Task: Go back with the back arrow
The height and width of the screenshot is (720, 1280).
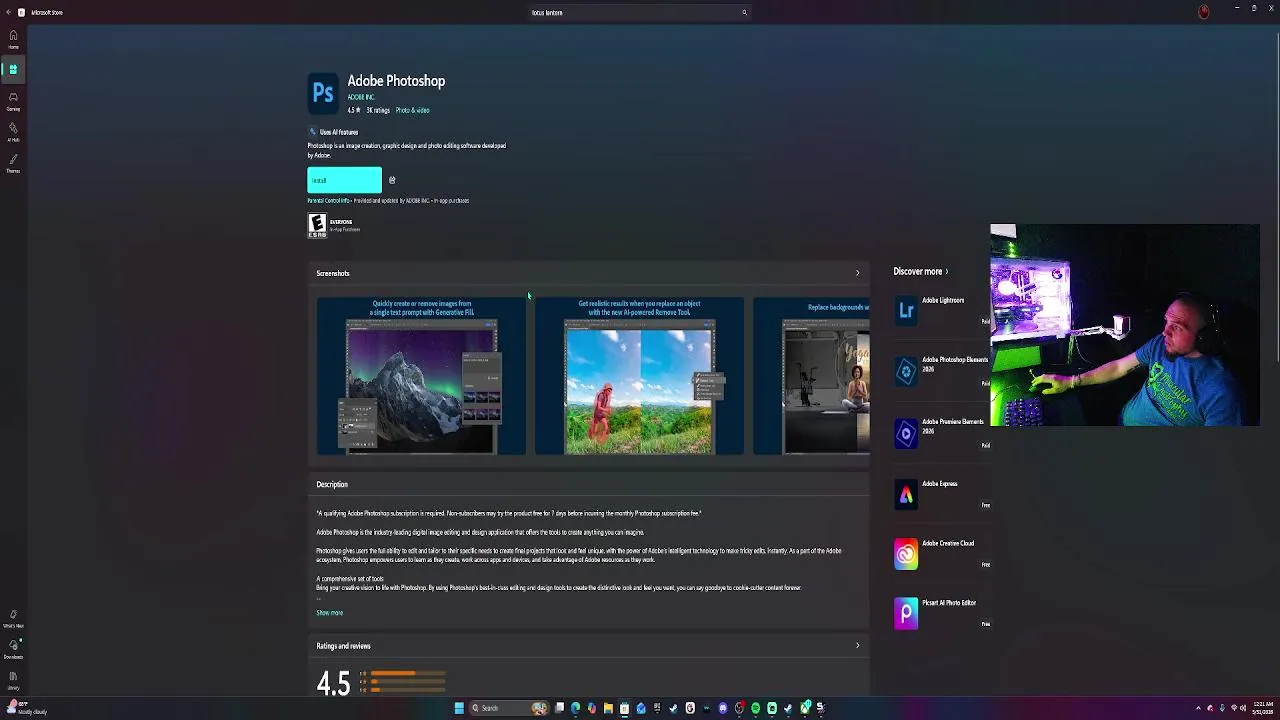Action: 8,12
